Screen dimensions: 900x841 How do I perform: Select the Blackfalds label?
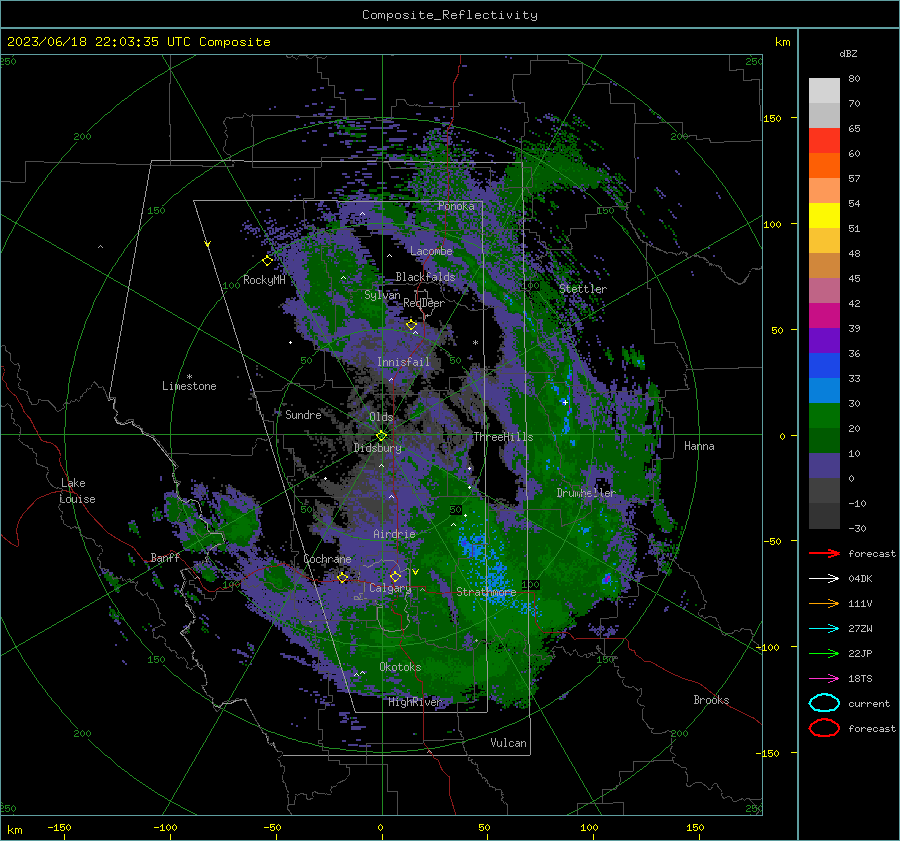(x=425, y=277)
